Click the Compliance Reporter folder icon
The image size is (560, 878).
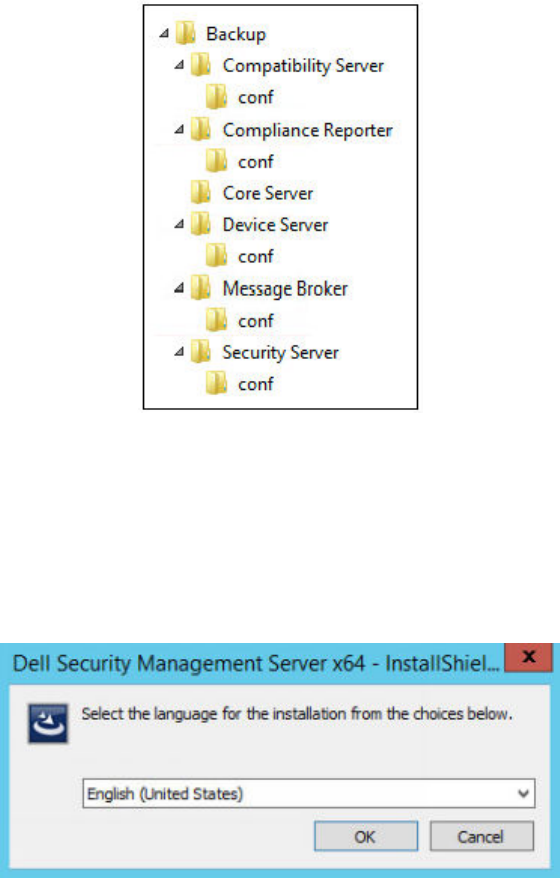coord(200,130)
